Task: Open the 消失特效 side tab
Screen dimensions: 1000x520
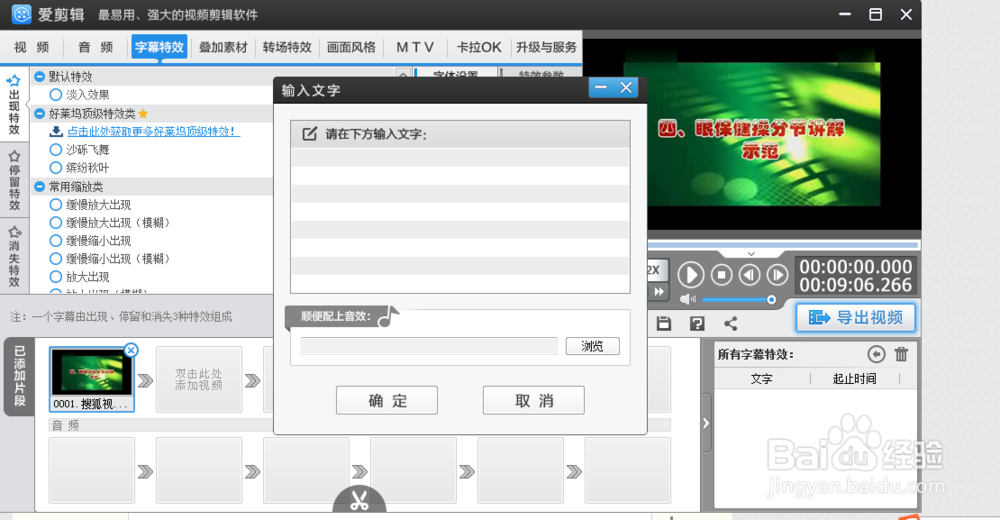Action: tap(13, 256)
